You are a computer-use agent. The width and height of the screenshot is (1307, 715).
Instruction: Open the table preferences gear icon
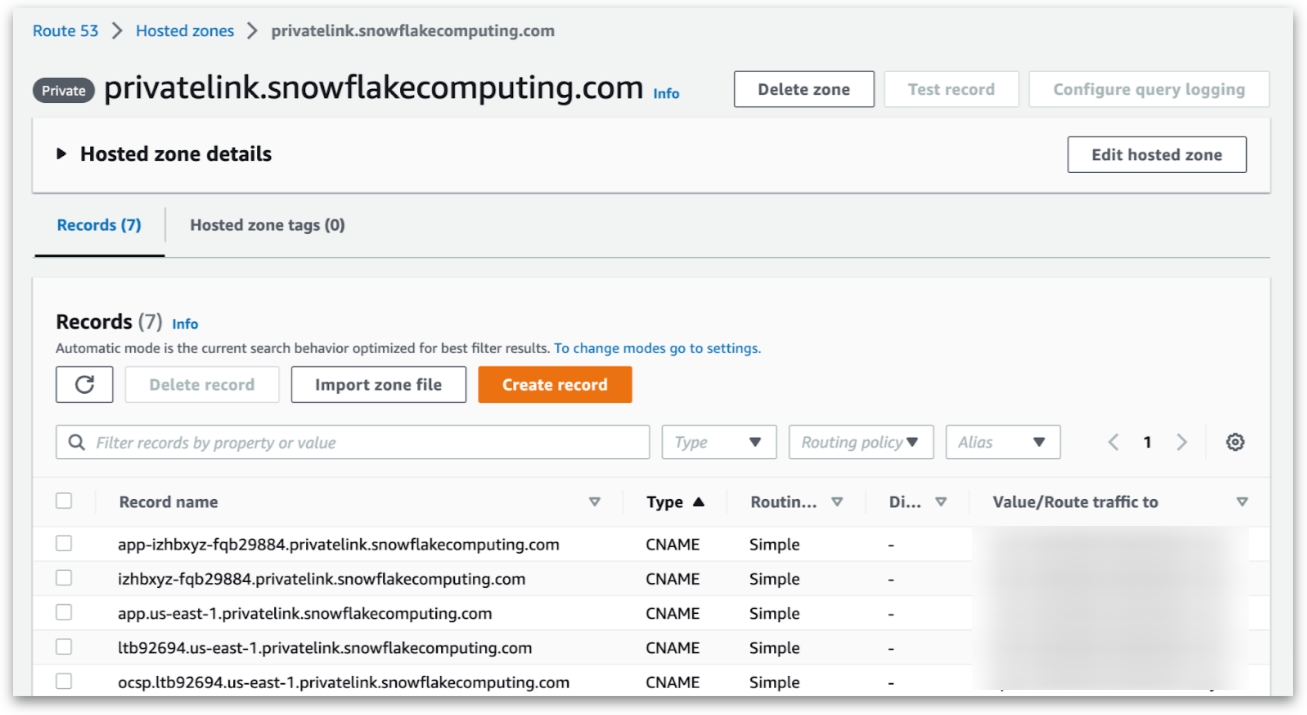coord(1235,442)
